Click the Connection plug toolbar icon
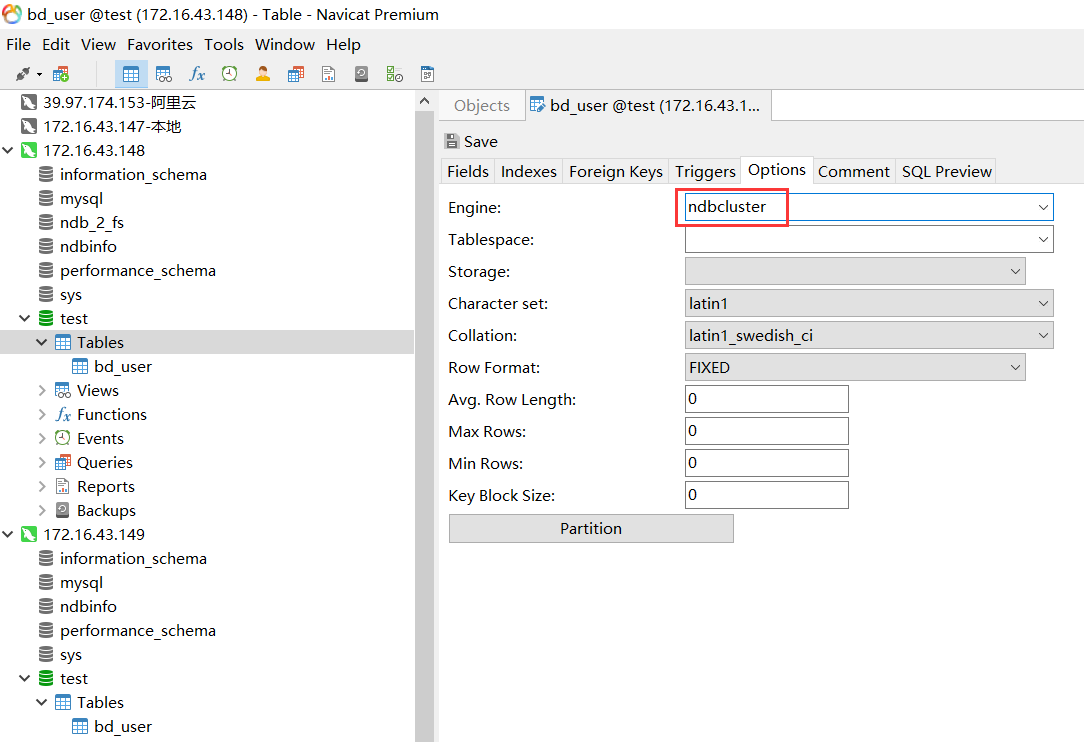Screen dimensions: 1084x742 tap(23, 74)
